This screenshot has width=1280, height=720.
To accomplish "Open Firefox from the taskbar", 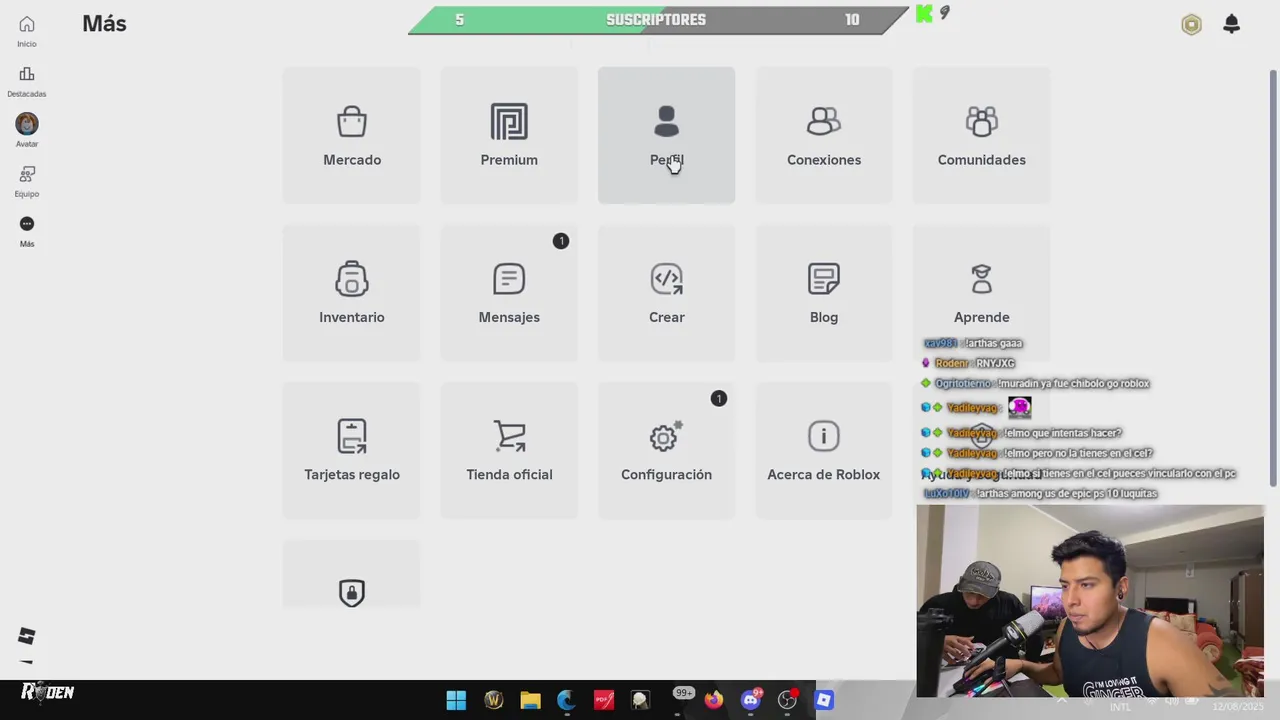I will 713,700.
